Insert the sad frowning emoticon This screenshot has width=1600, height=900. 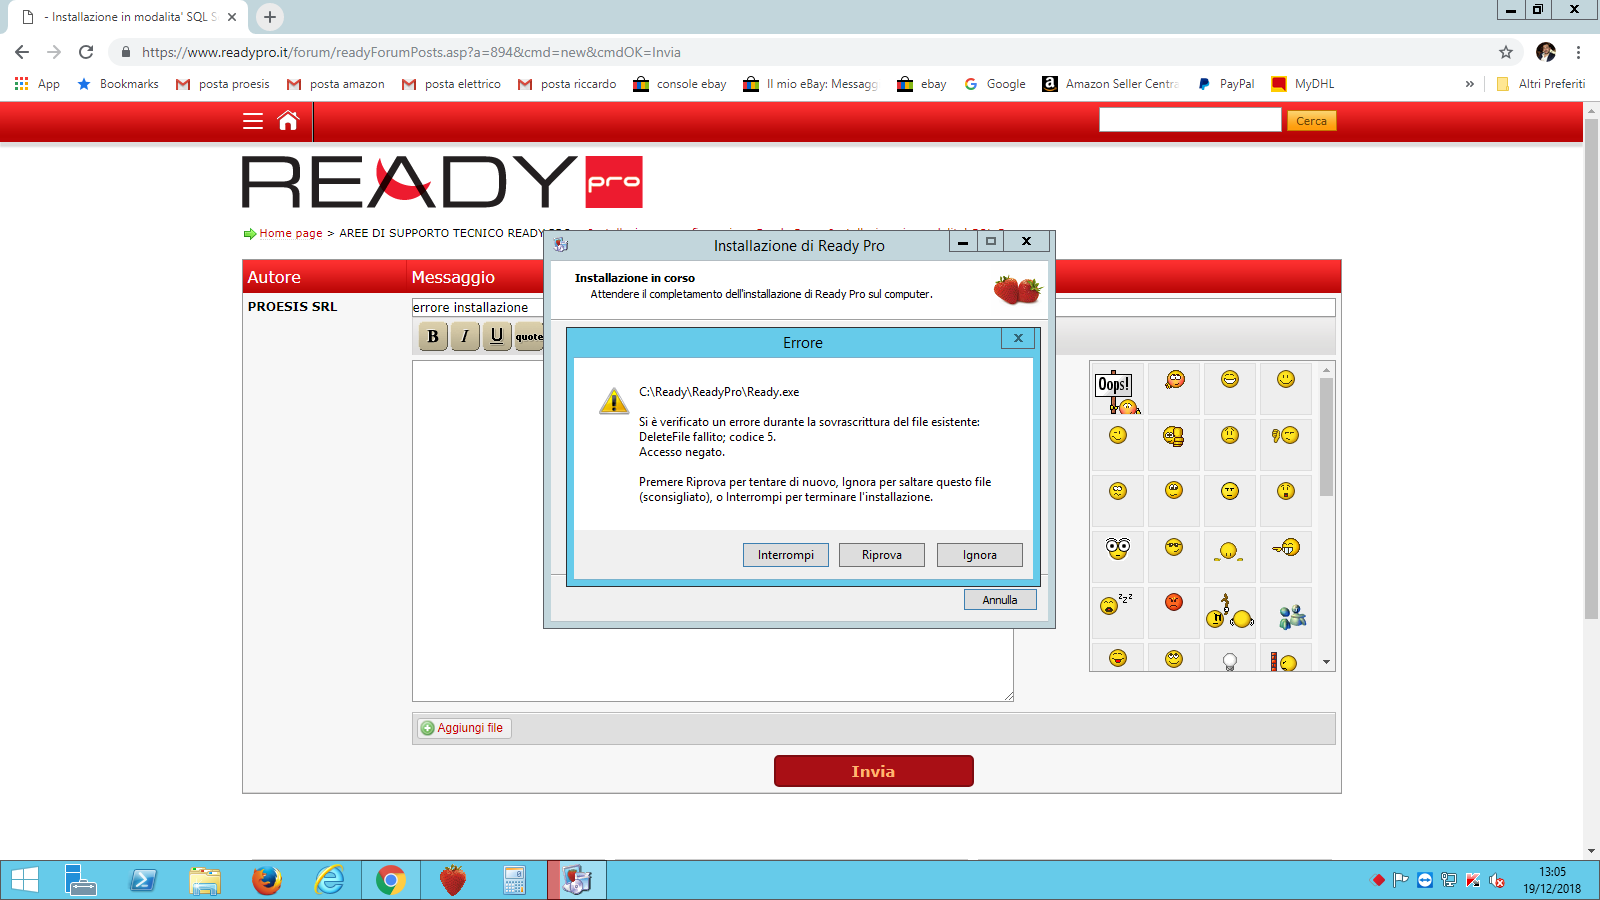coord(1230,435)
